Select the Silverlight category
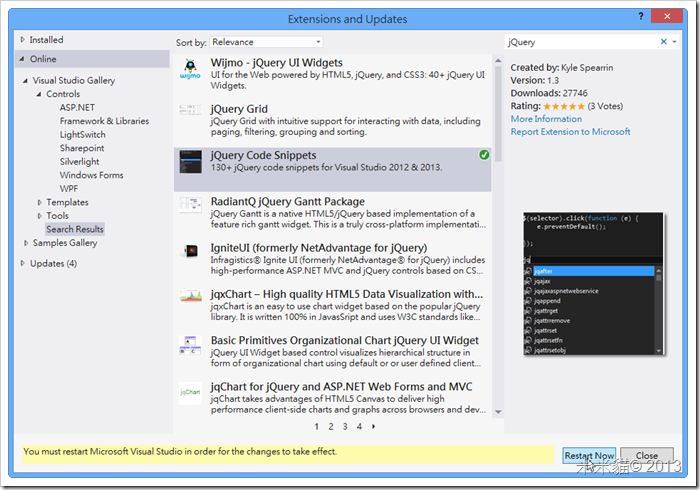 79,162
